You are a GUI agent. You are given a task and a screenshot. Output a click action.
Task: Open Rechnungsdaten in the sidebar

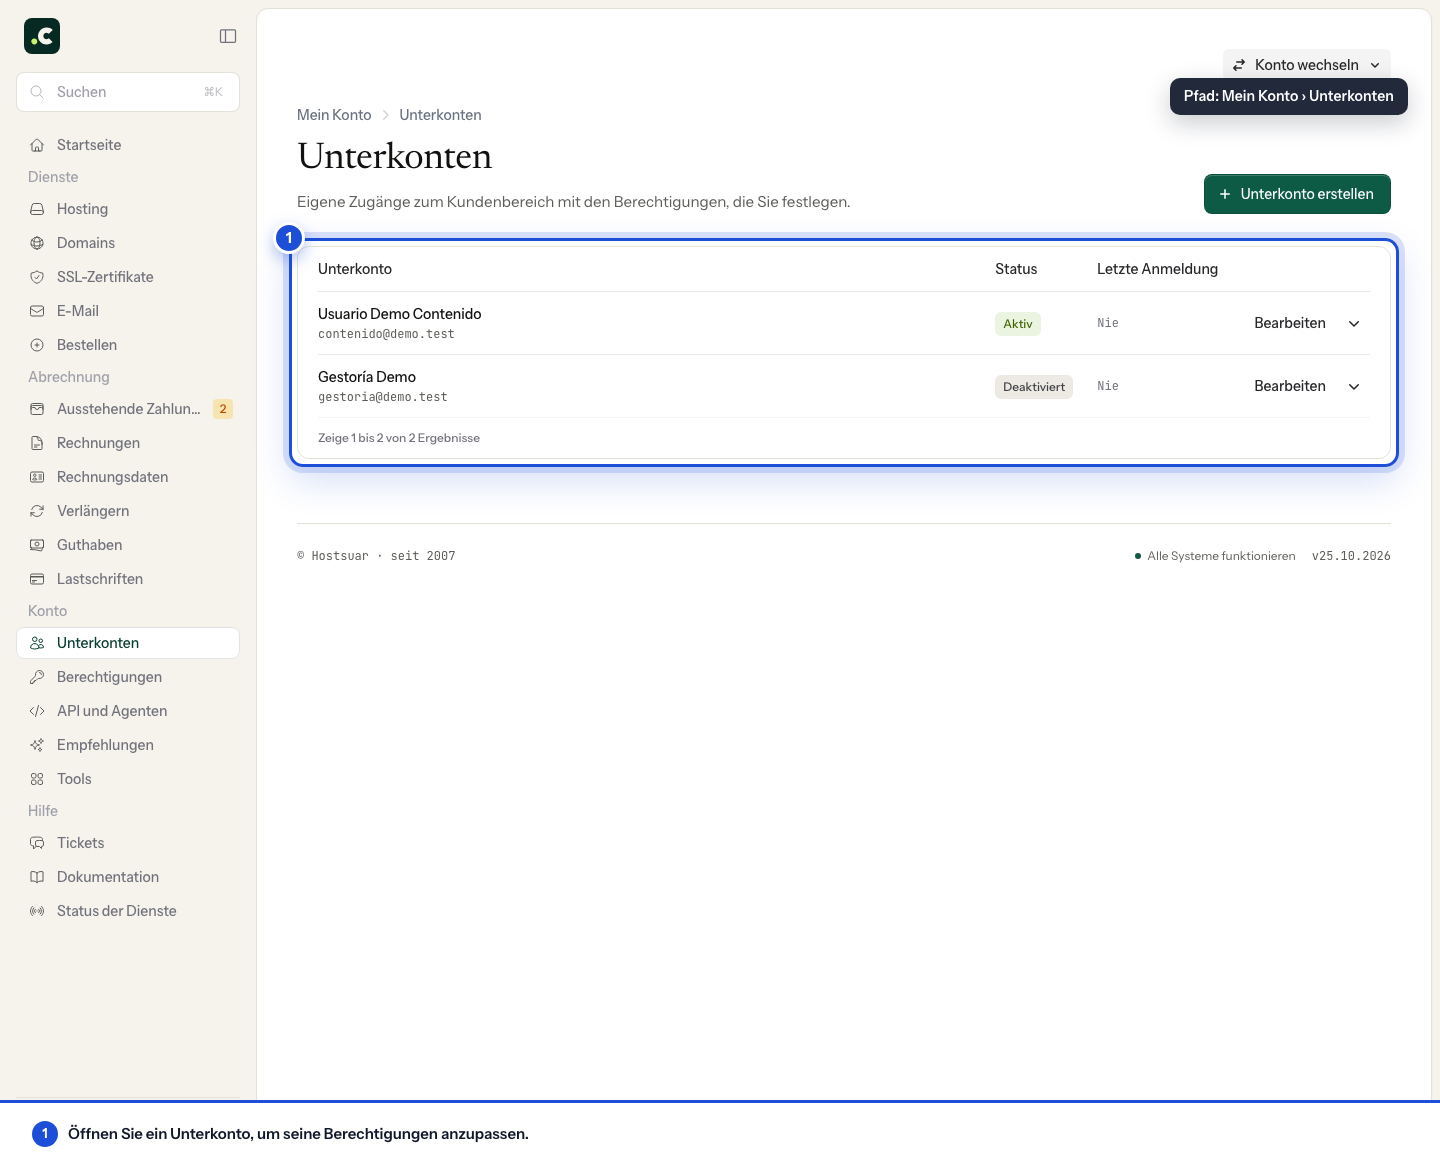pos(128,477)
